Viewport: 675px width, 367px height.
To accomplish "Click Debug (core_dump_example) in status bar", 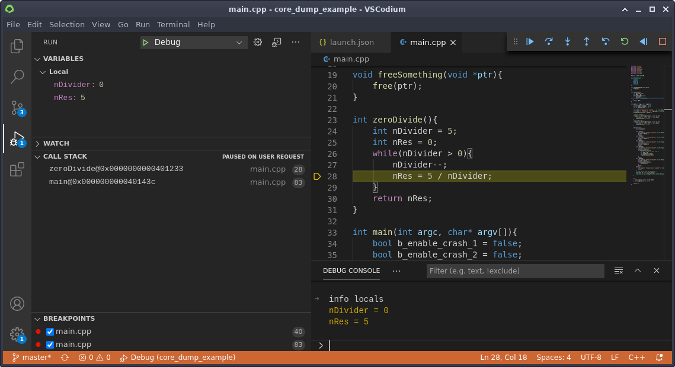I will 178,358.
